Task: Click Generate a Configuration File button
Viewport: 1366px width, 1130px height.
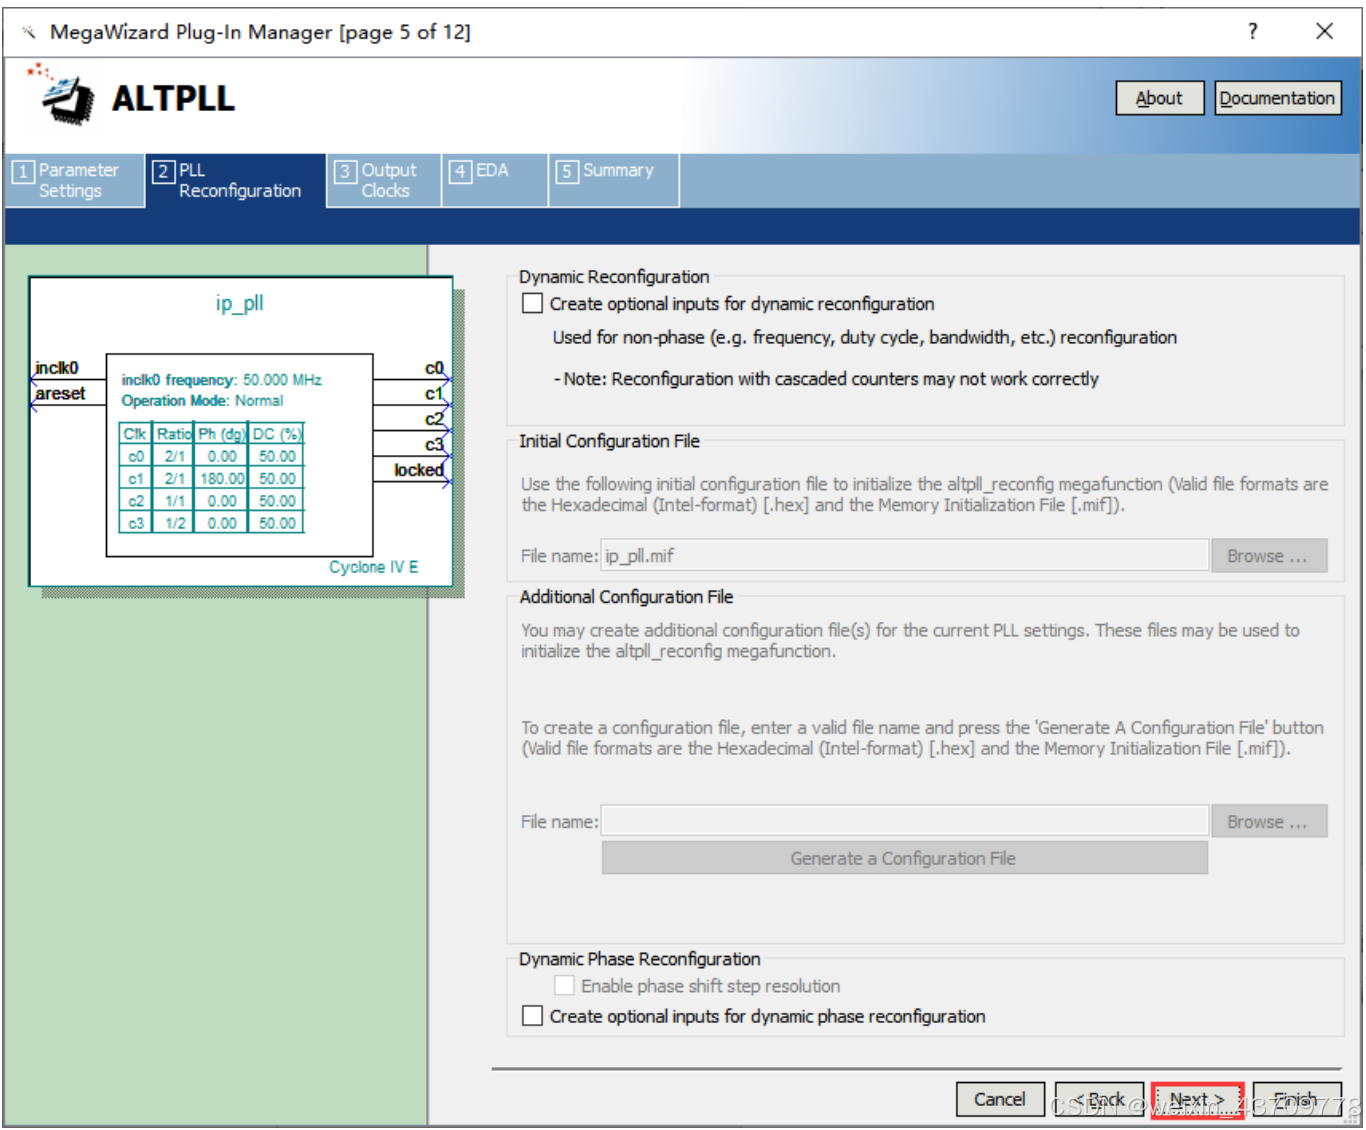Action: [x=904, y=858]
